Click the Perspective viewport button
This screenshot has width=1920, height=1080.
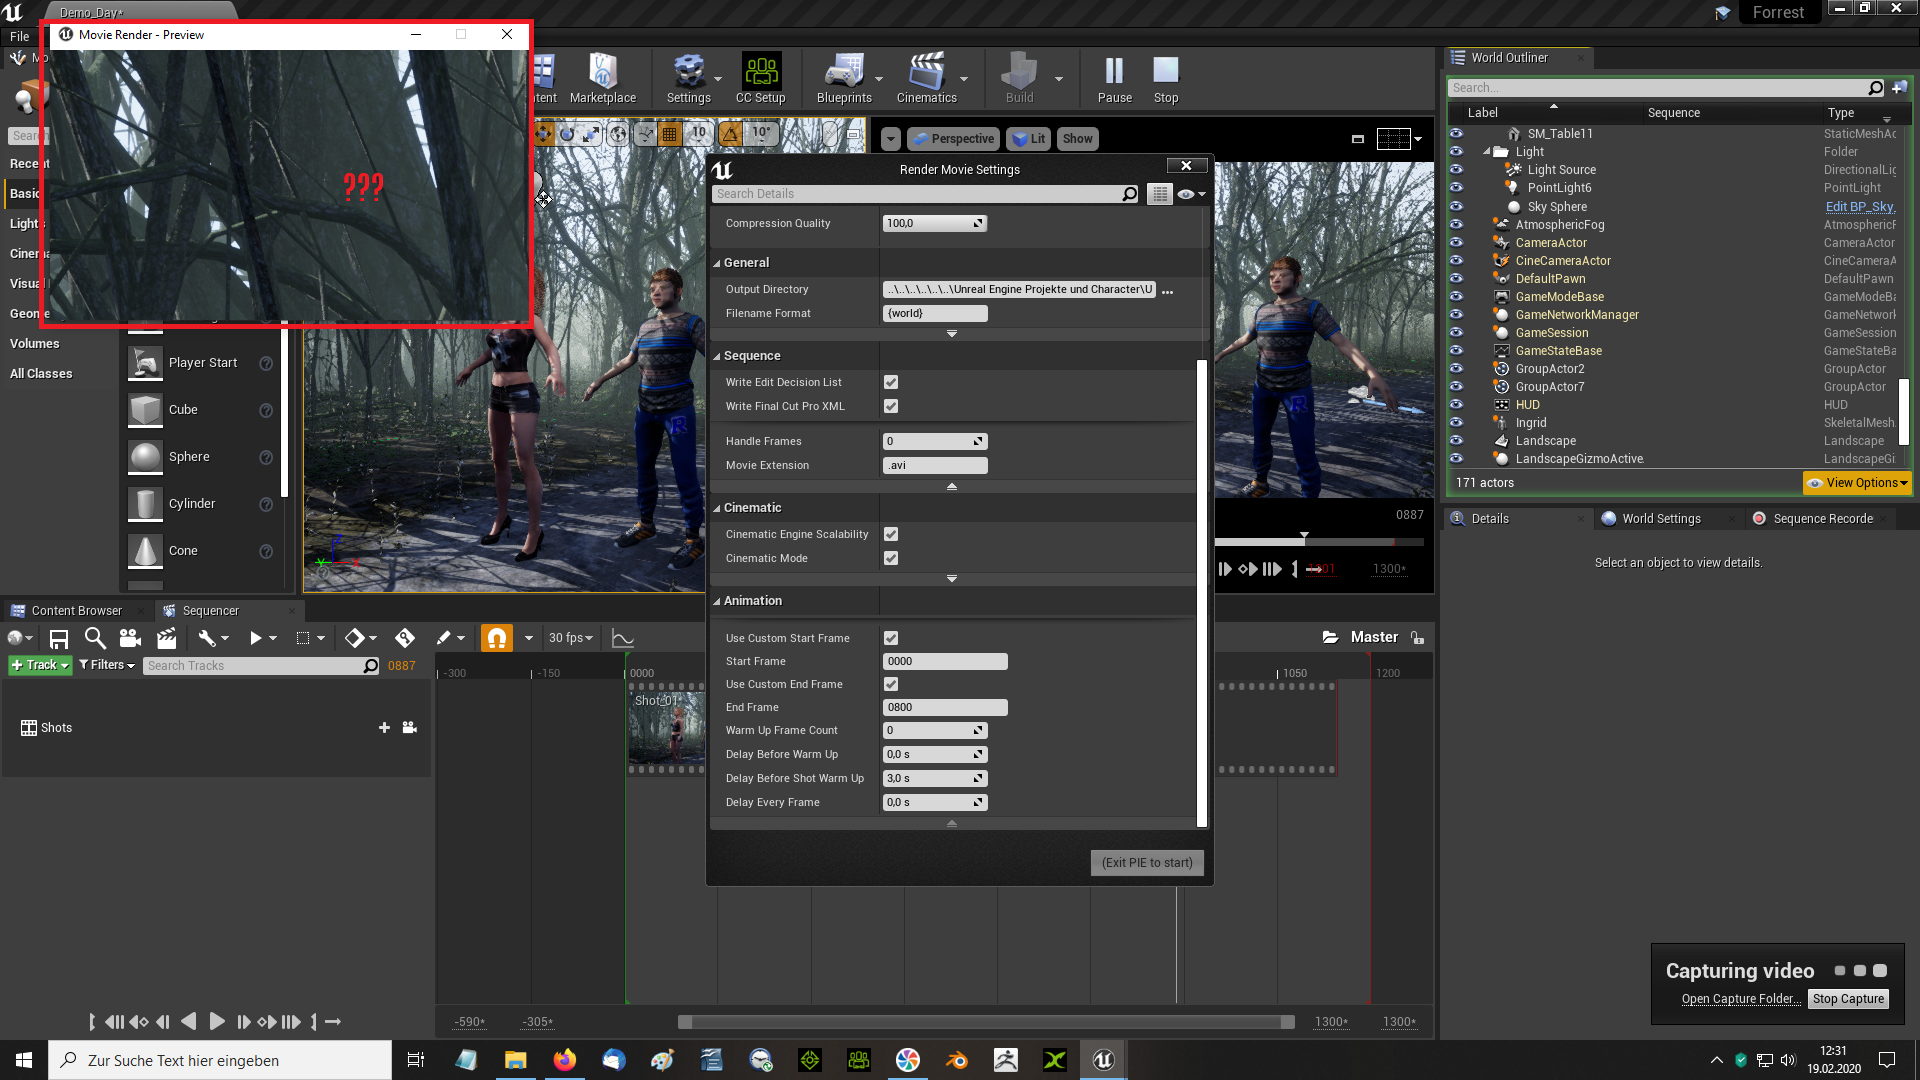pyautogui.click(x=952, y=139)
